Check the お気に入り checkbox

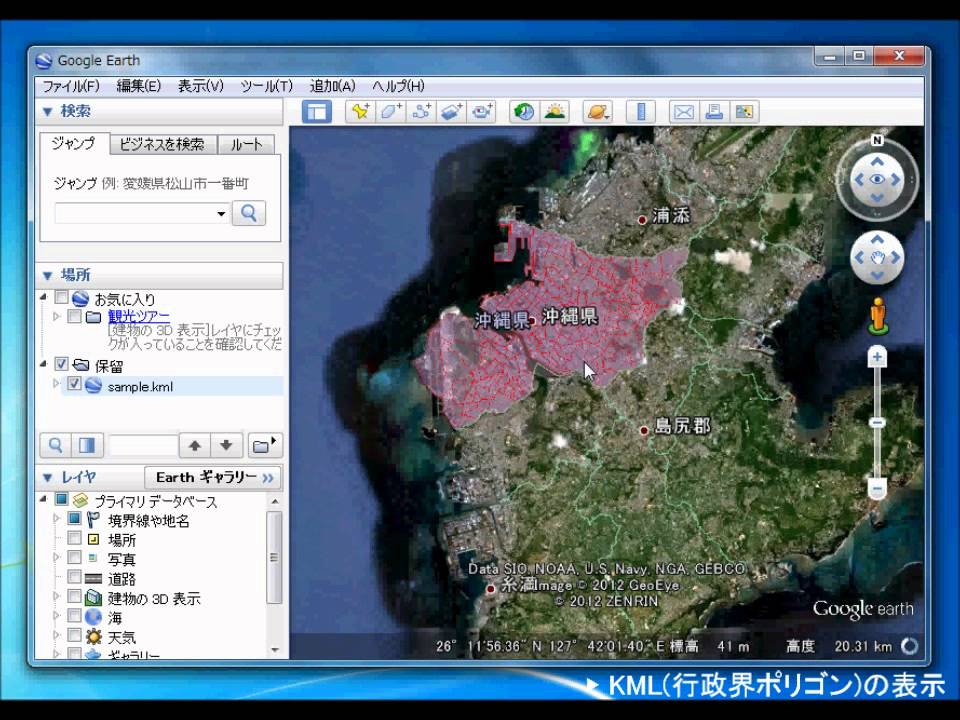click(x=61, y=298)
